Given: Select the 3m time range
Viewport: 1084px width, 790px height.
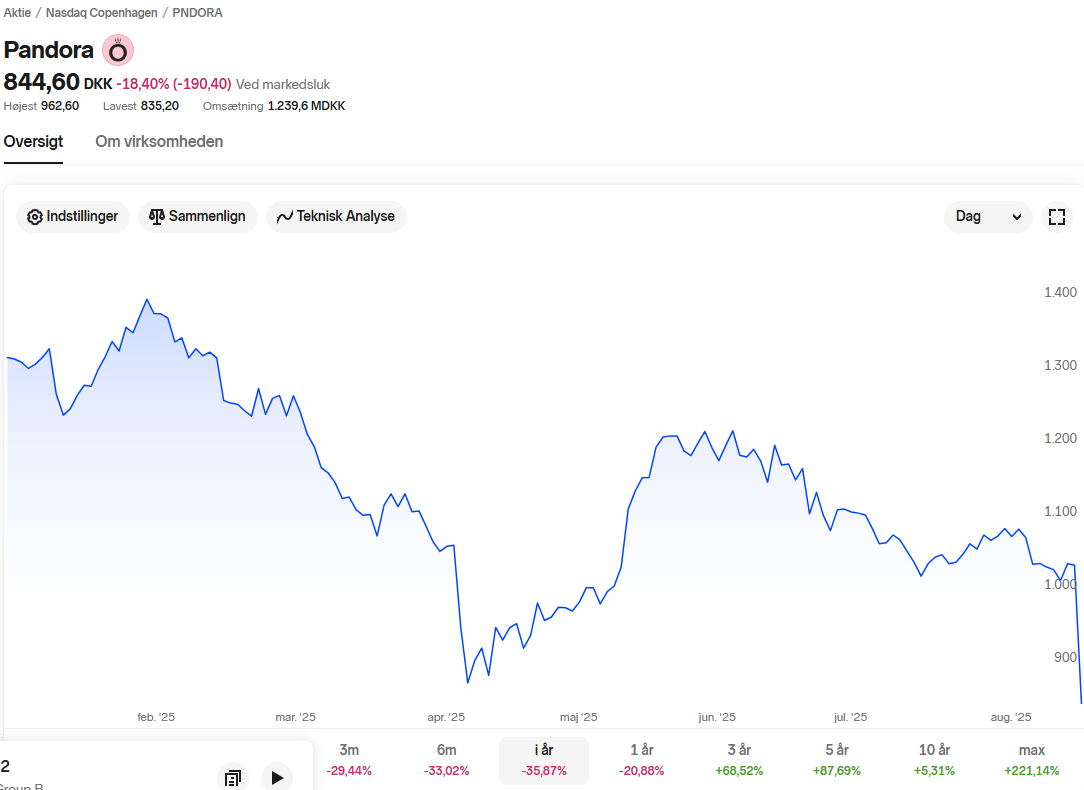Looking at the screenshot, I should tap(349, 760).
